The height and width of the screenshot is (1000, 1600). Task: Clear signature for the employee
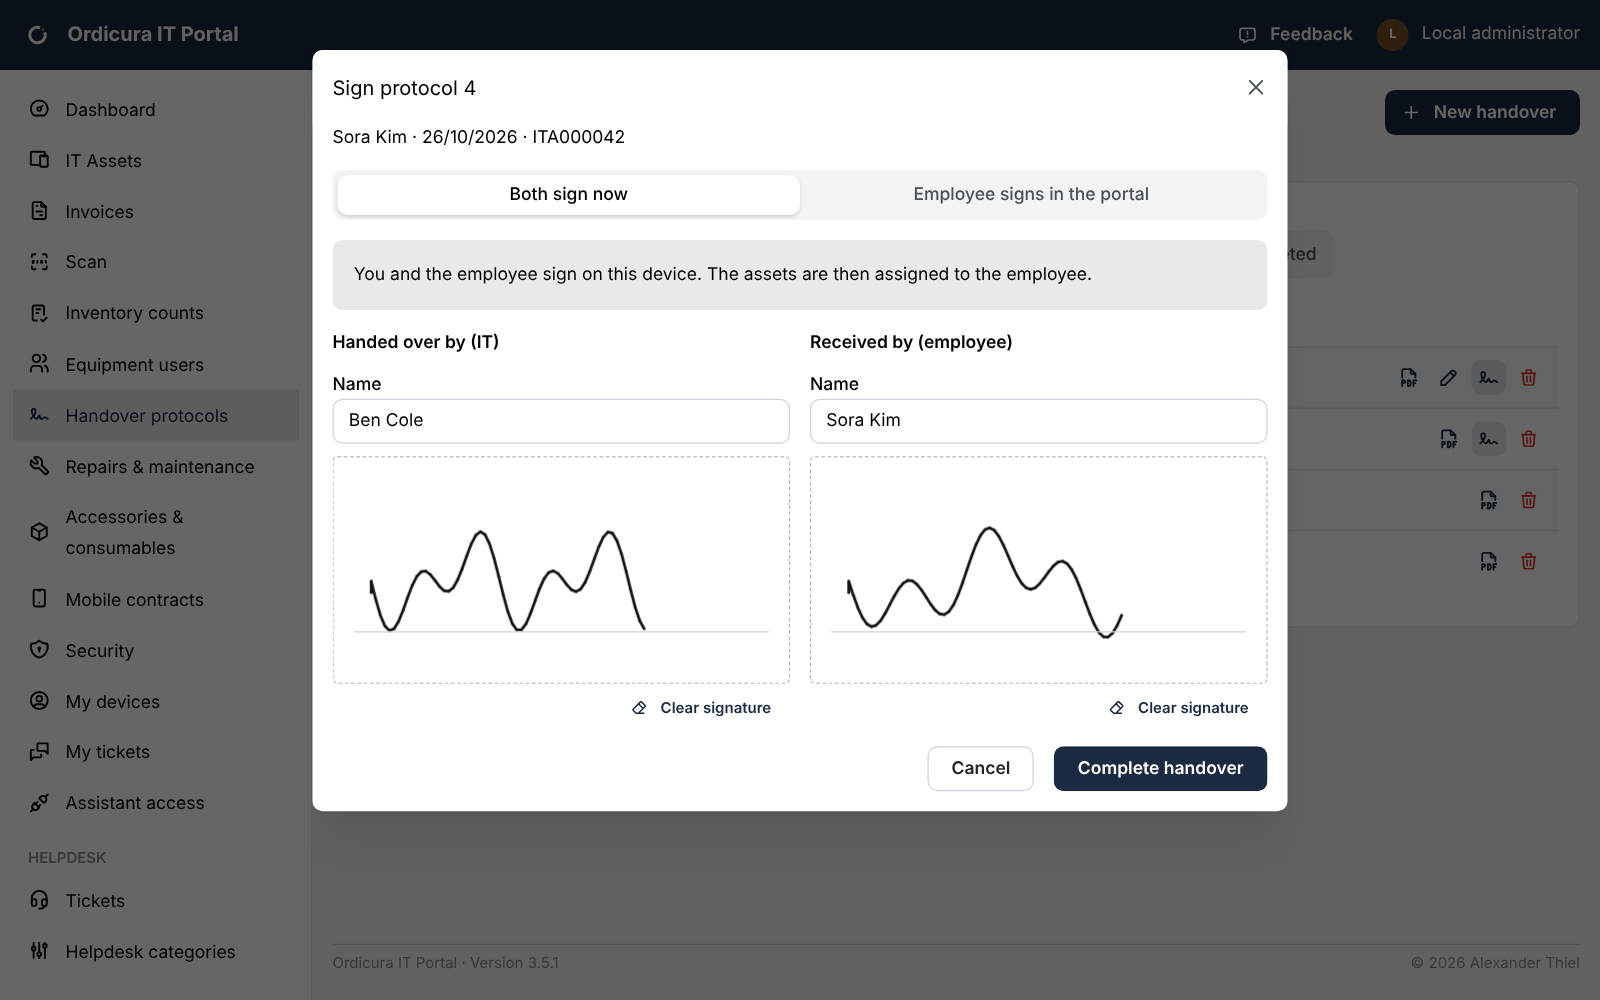[1179, 708]
